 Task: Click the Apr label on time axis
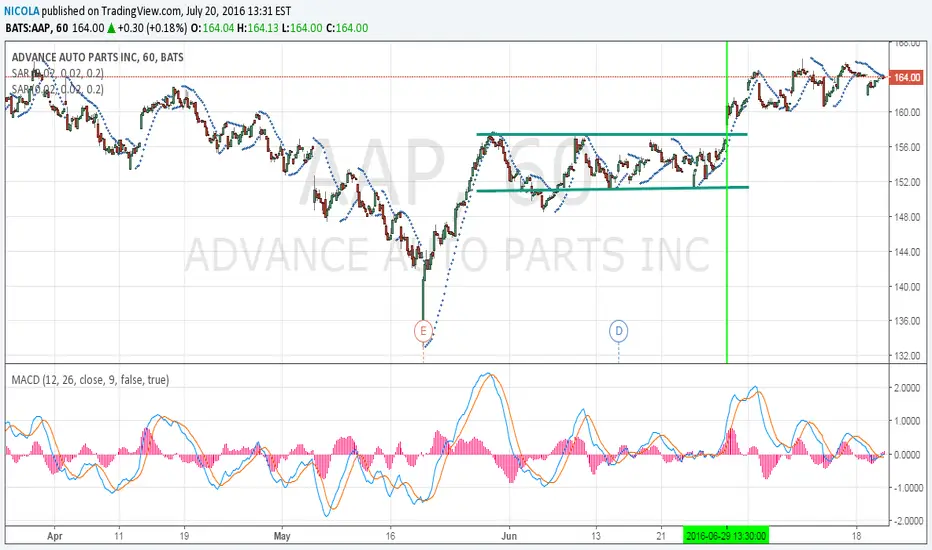coord(55,536)
